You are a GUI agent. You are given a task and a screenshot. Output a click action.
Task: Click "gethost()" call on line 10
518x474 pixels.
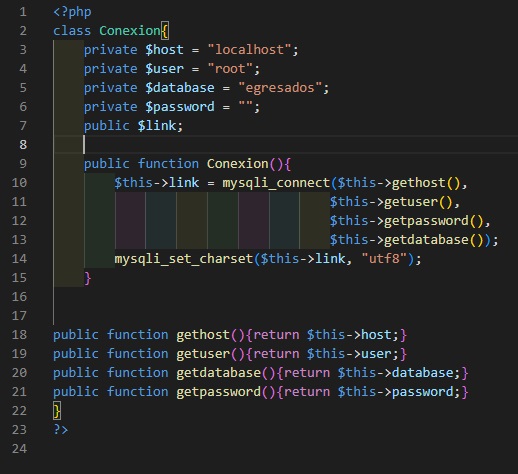pos(426,183)
